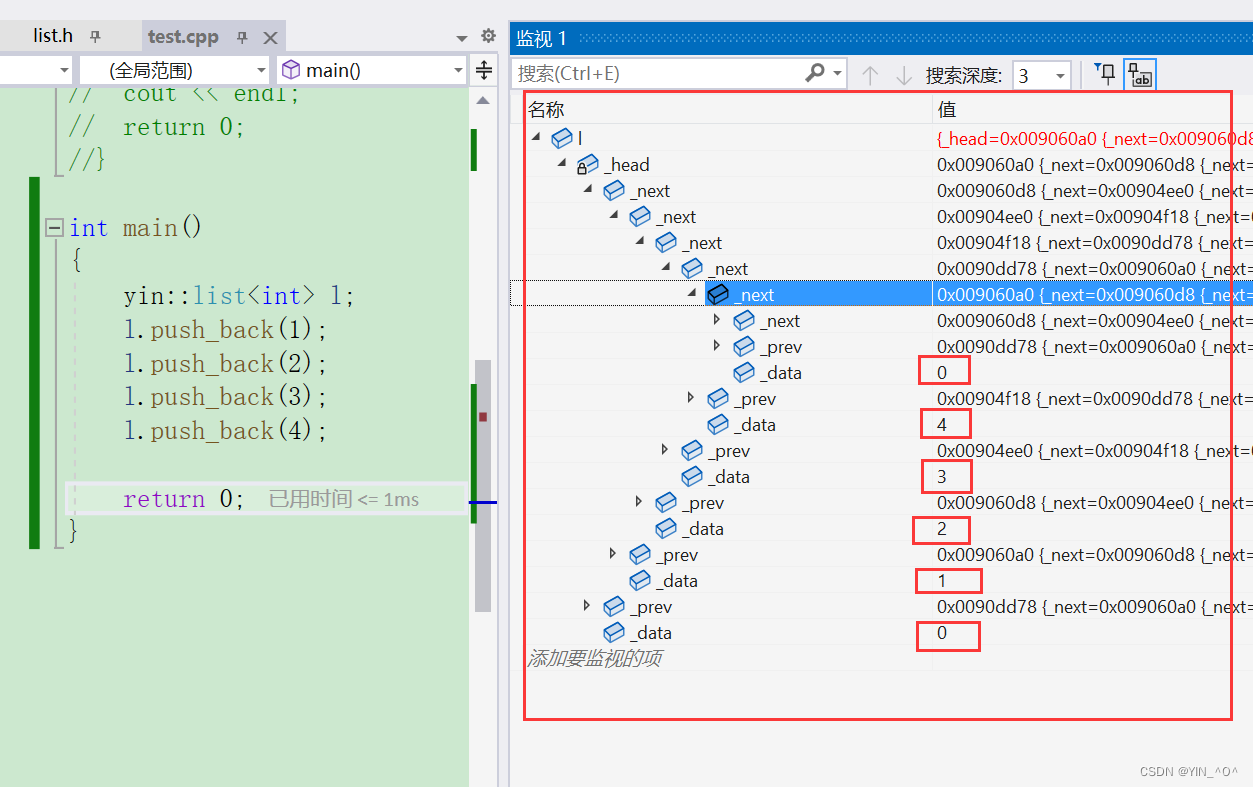Toggle the pin icon on test.cpp tab

tap(242, 37)
